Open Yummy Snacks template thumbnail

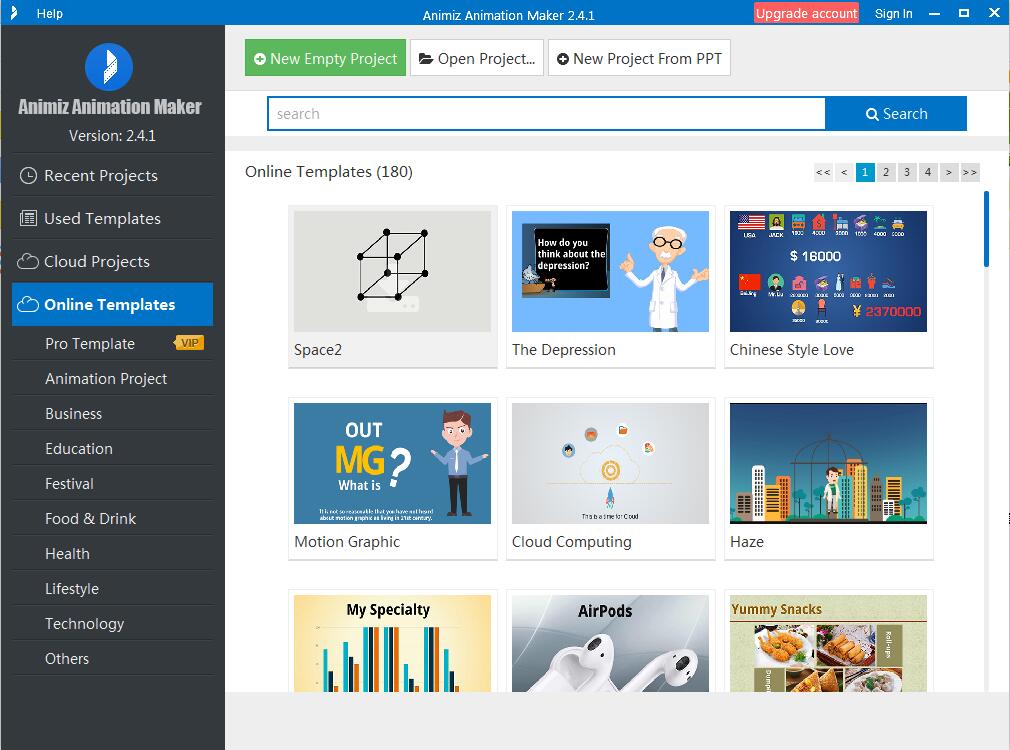[828, 643]
